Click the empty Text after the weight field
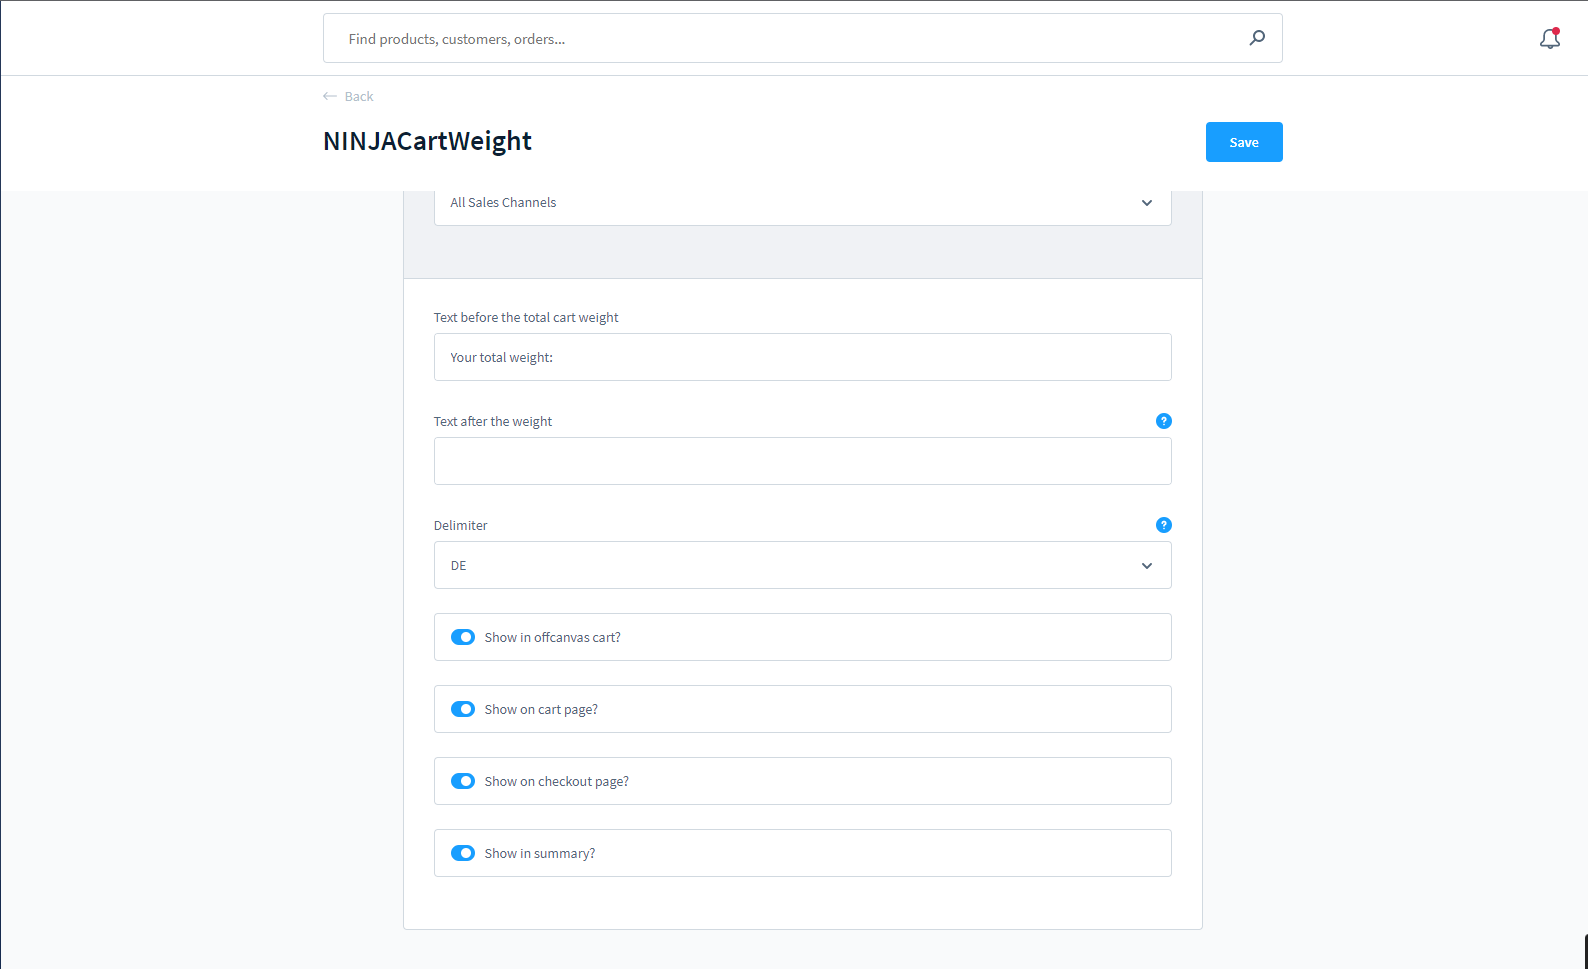The image size is (1588, 969). (802, 461)
